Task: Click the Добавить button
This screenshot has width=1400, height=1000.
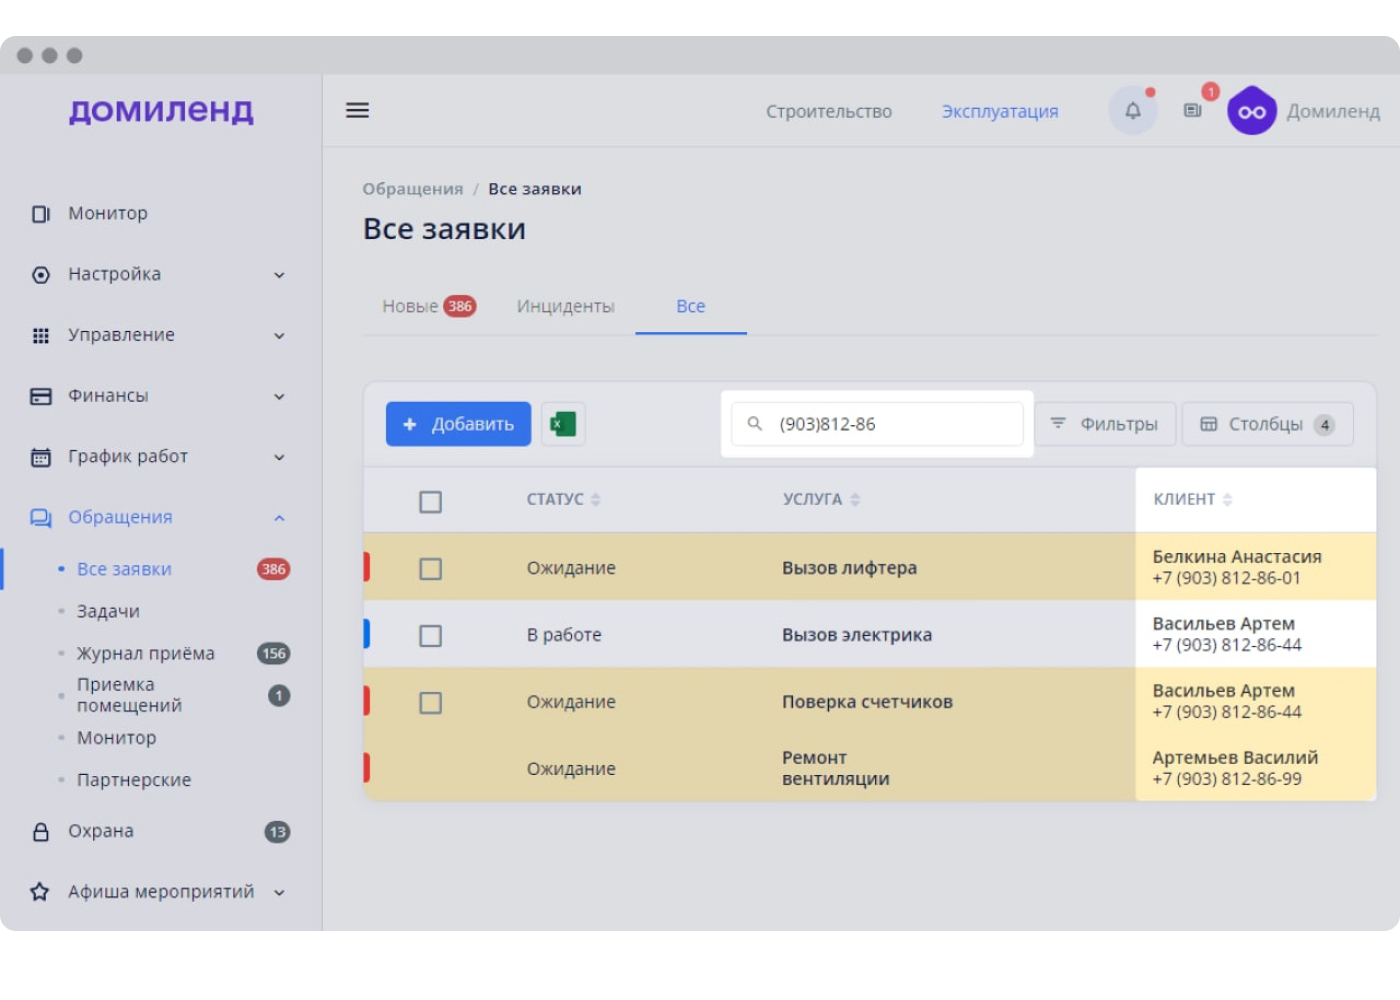Action: tap(458, 424)
